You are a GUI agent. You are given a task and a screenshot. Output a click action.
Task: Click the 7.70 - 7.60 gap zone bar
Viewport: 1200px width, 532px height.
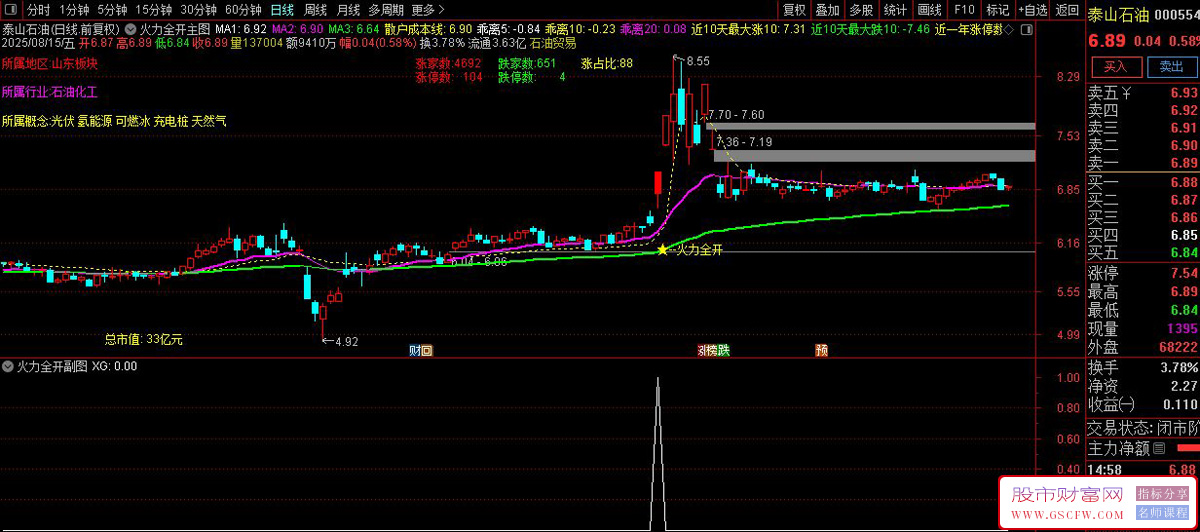870,127
